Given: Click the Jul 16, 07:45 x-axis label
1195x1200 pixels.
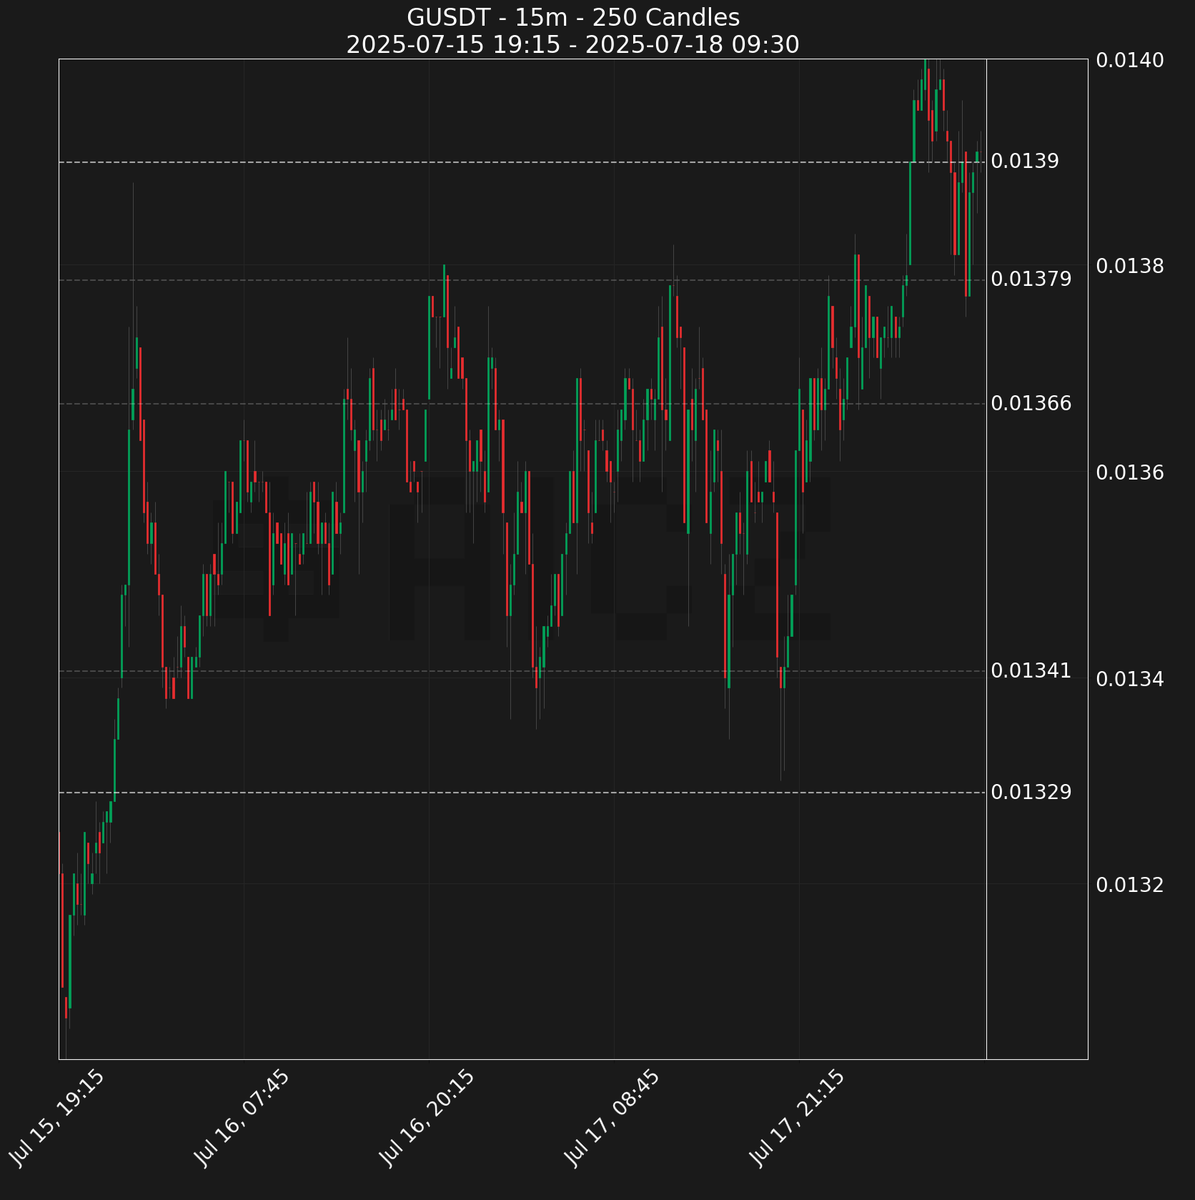Looking at the screenshot, I should [242, 1118].
